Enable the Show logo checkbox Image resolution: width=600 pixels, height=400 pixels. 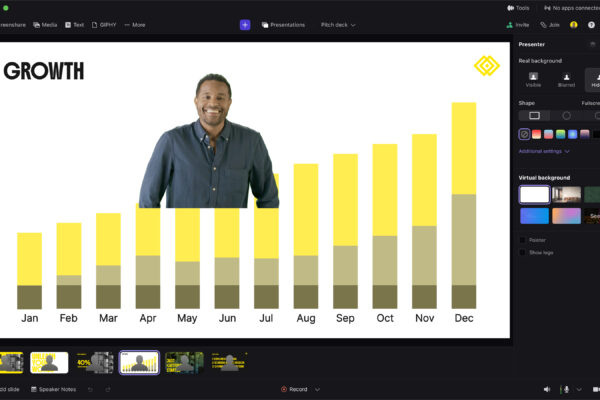(x=522, y=252)
